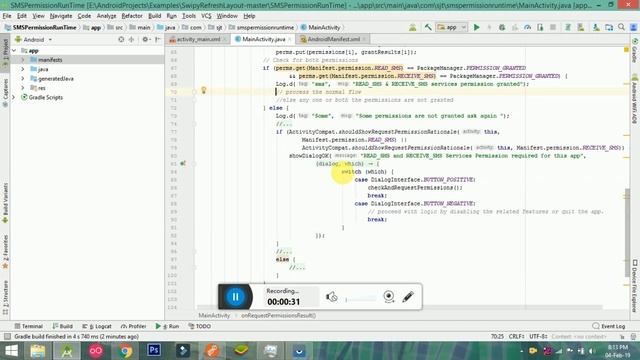The height and width of the screenshot is (360, 640).
Task: Expand the java folder
Action: click(23, 69)
